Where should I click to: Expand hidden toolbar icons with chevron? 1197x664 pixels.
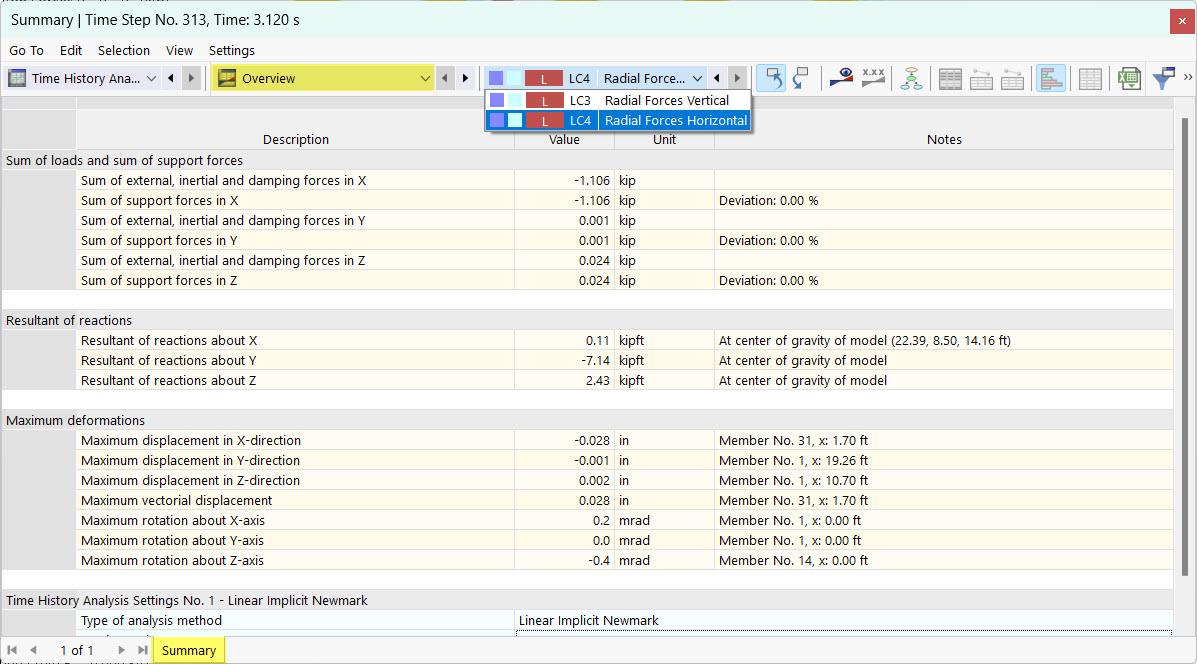[1188, 77]
